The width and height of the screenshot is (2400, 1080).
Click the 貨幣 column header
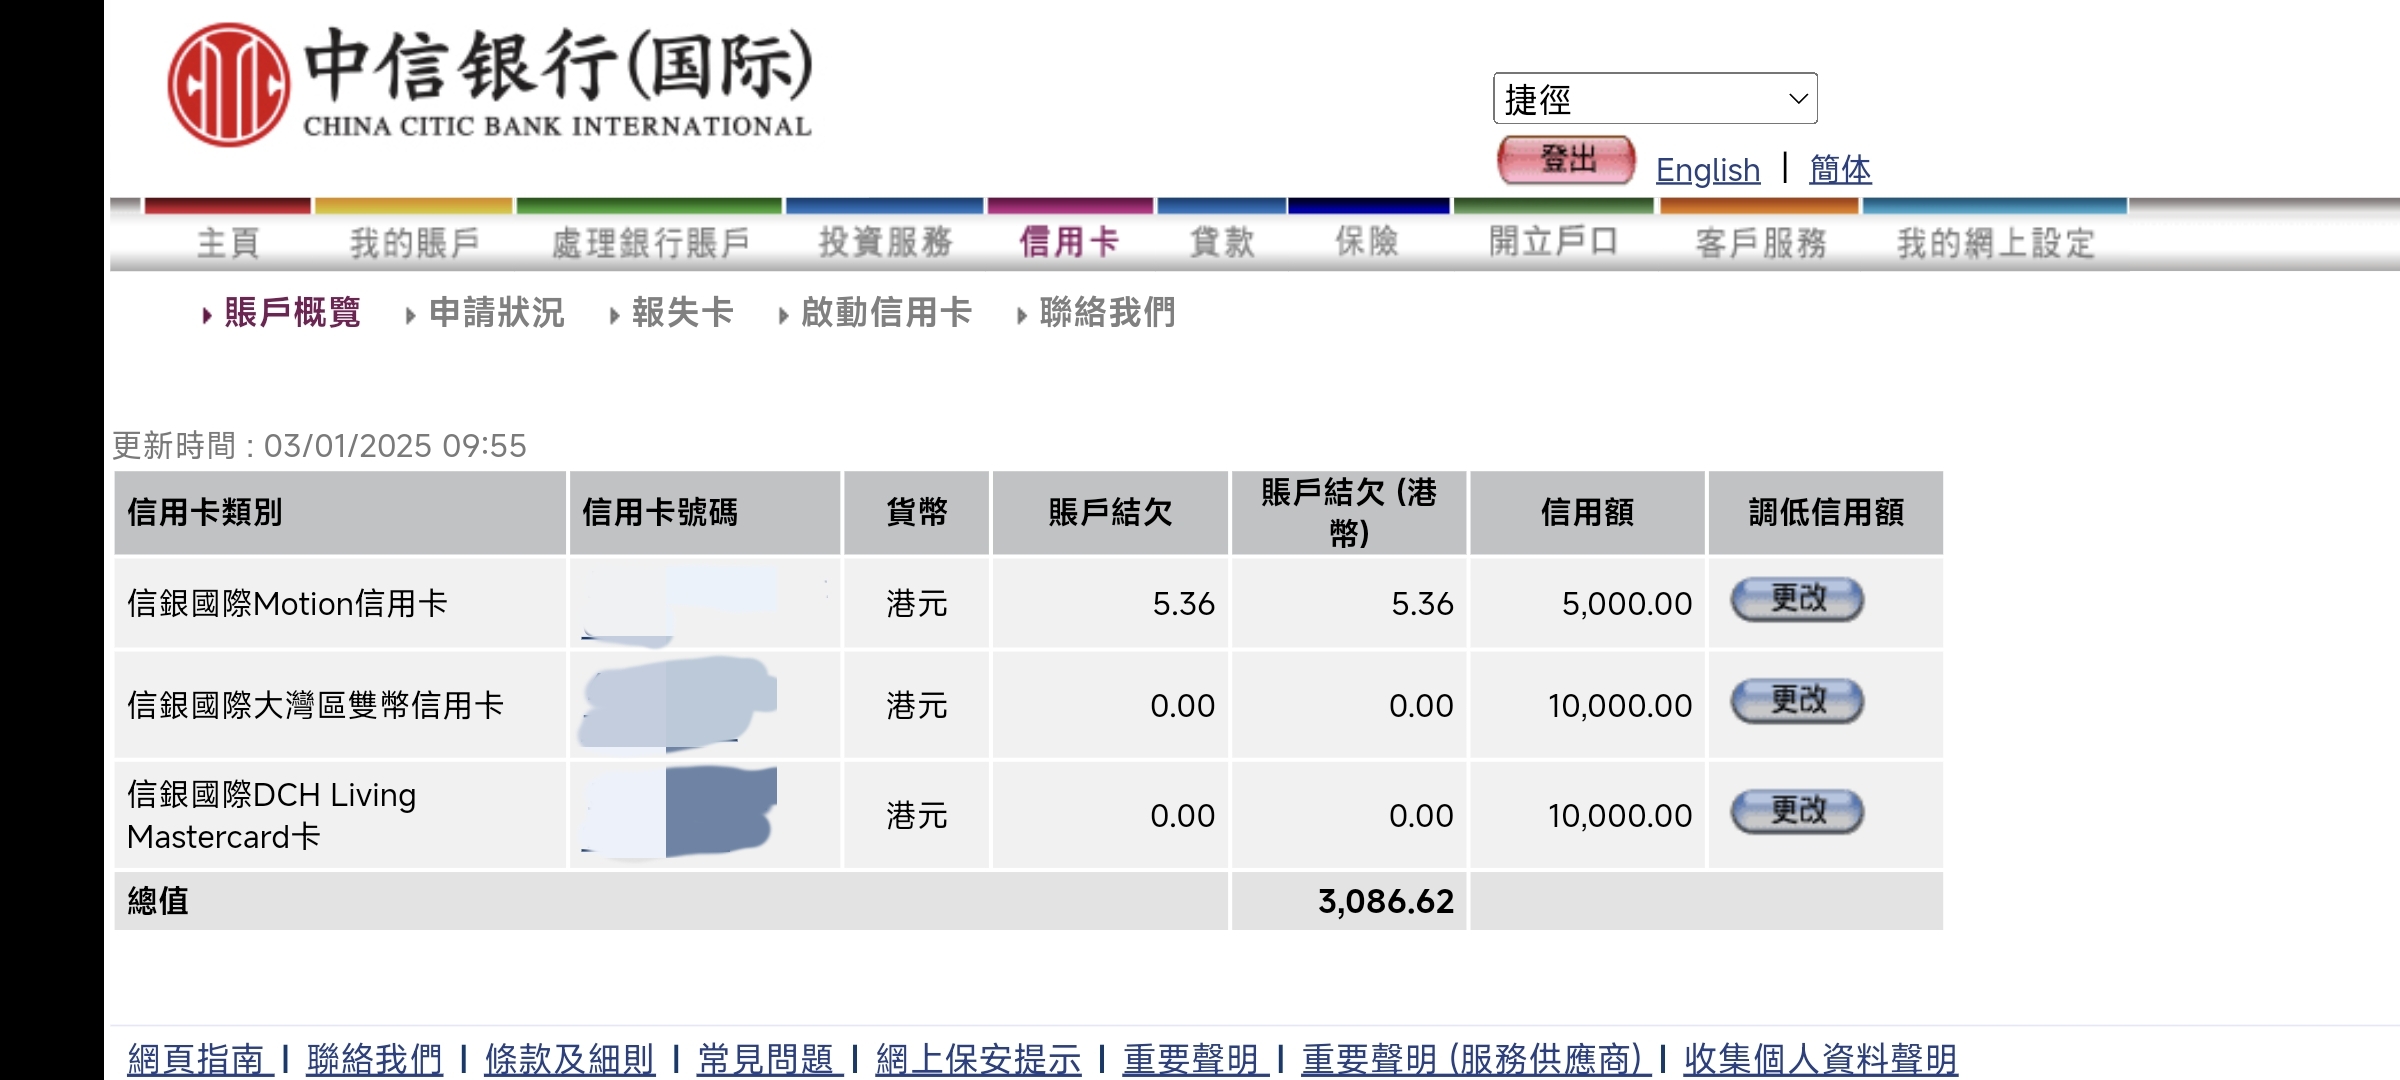pos(917,513)
